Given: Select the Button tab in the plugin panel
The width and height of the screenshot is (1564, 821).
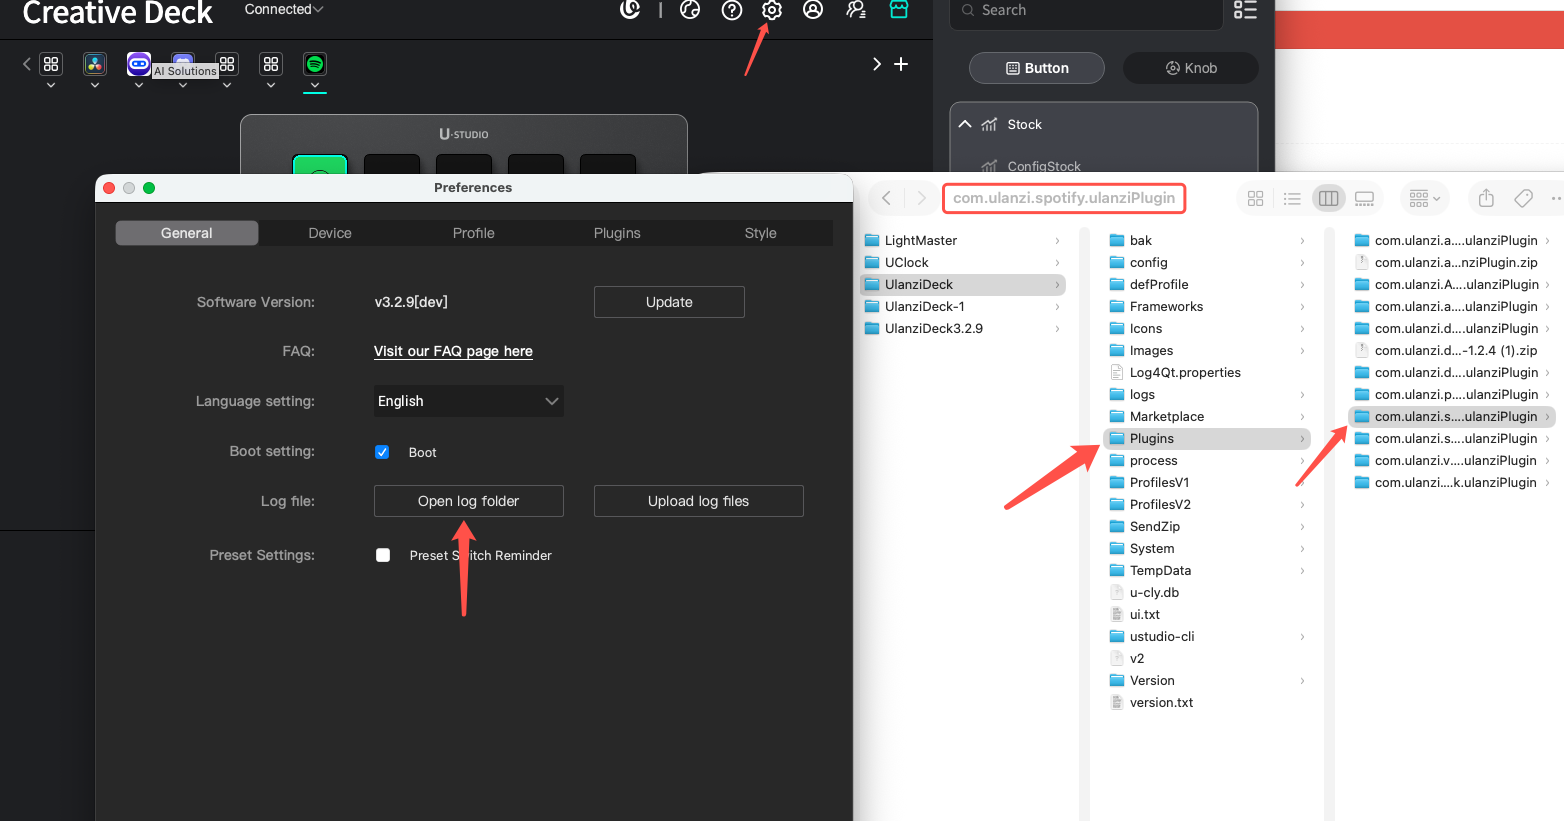Looking at the screenshot, I should (1037, 68).
